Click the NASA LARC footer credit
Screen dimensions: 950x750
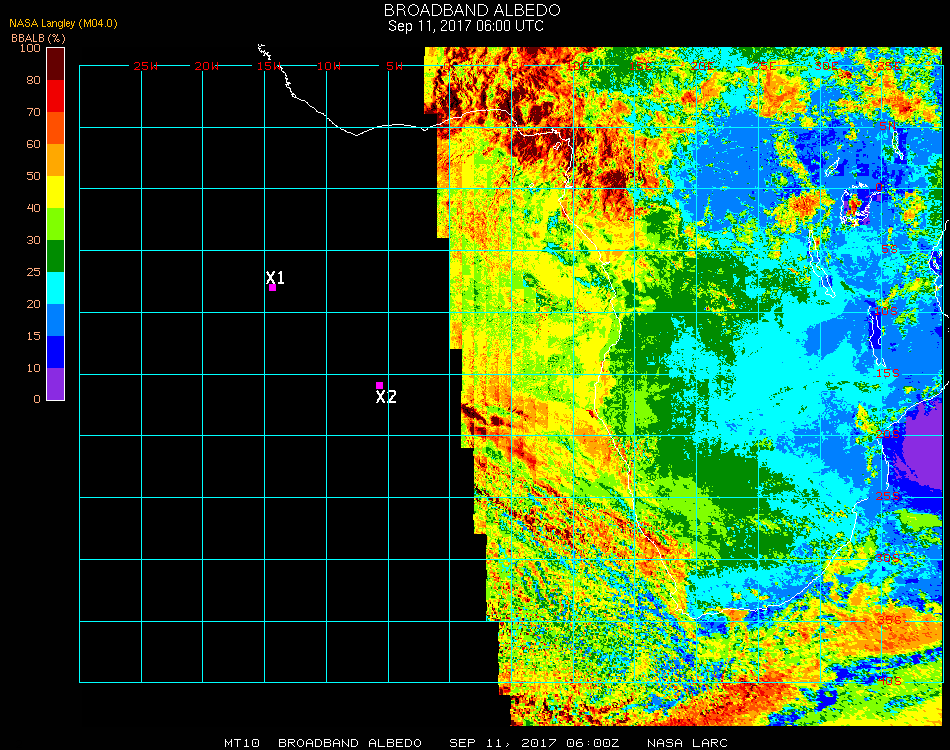(687, 743)
